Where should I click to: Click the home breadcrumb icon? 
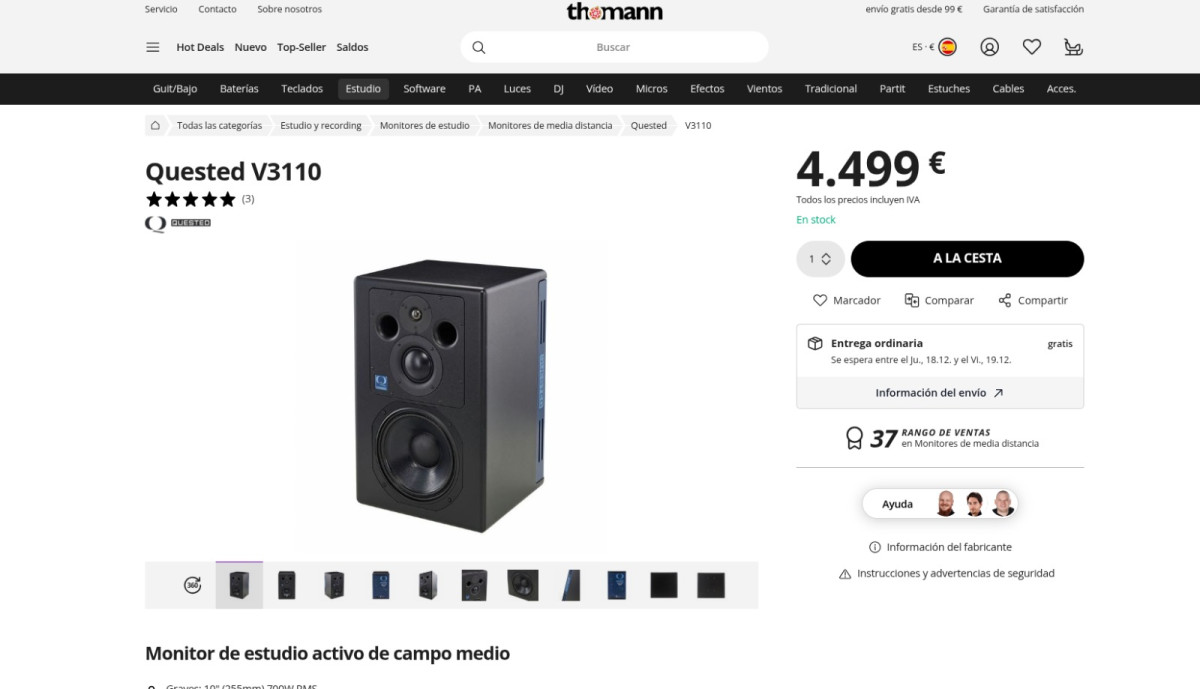coord(155,125)
